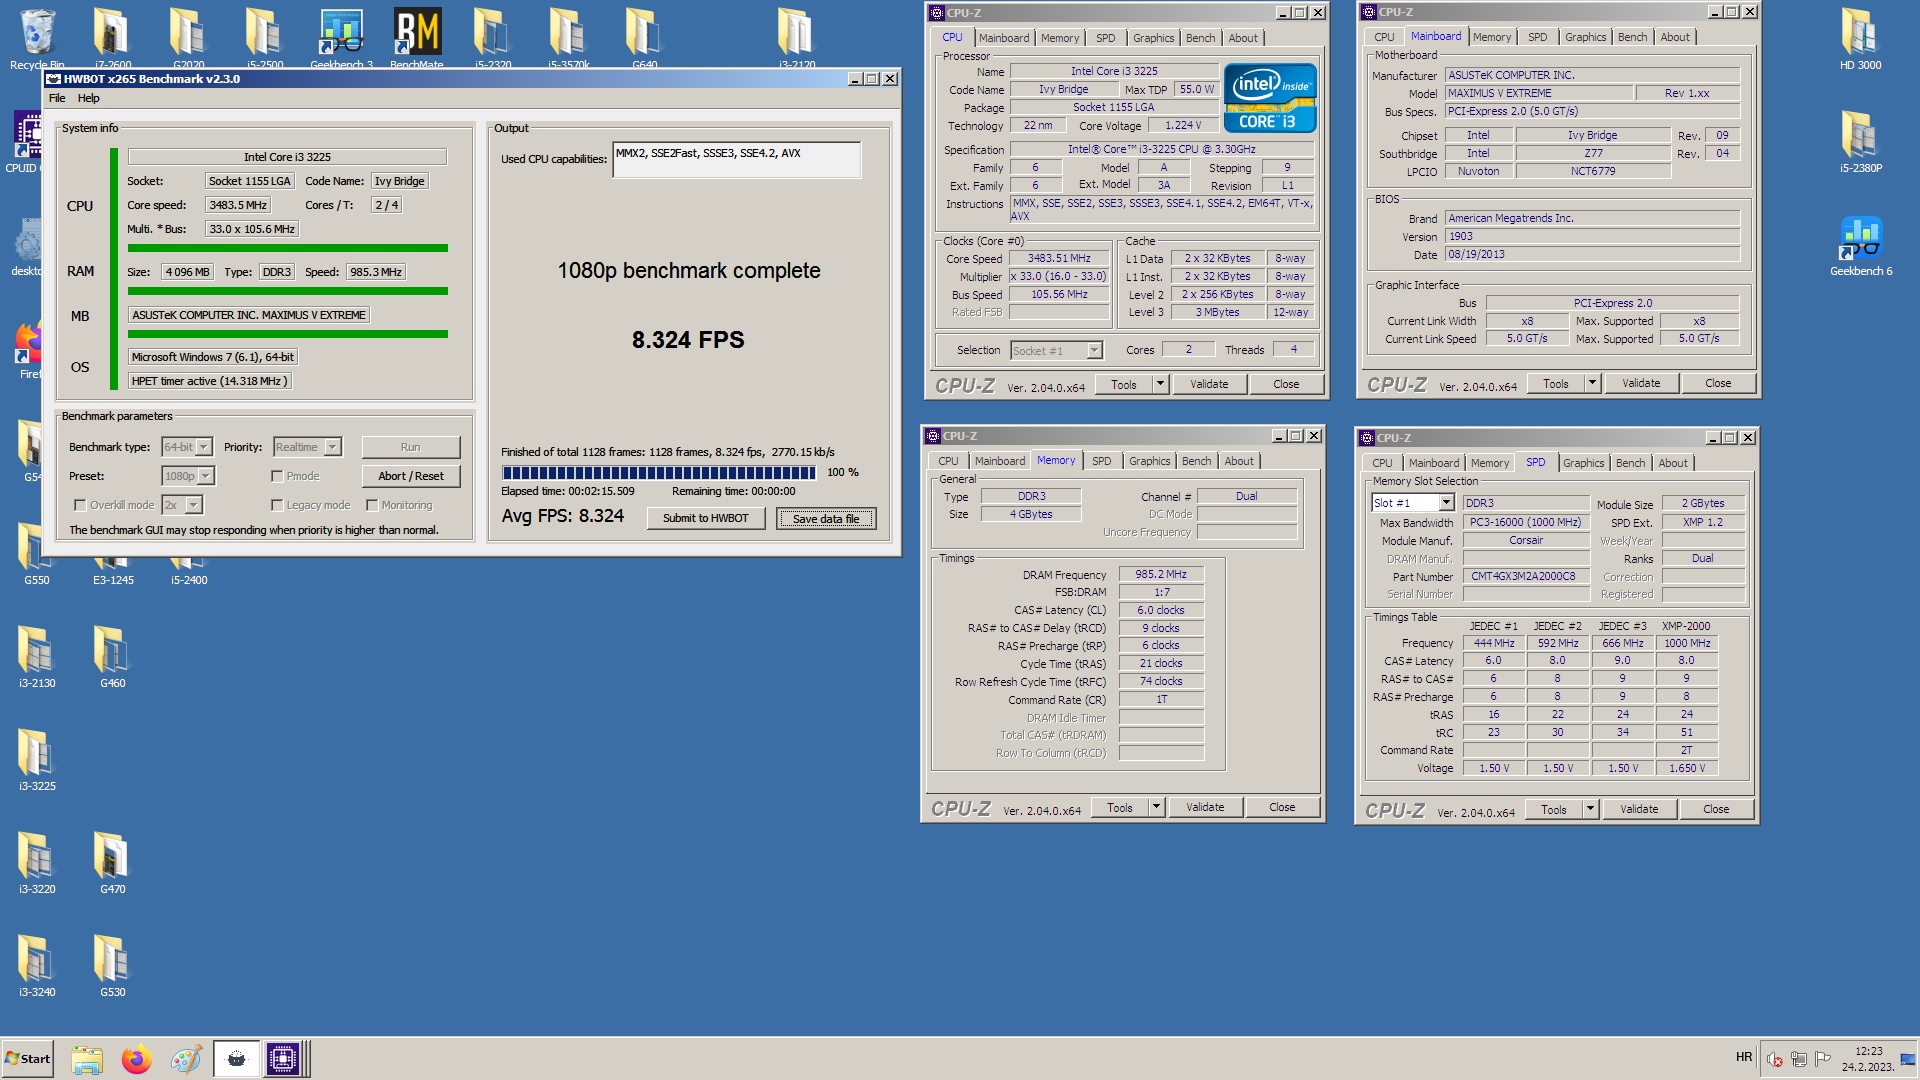Expand Tools dropdown arrow in SPD window
The image size is (1920, 1080).
point(1590,809)
